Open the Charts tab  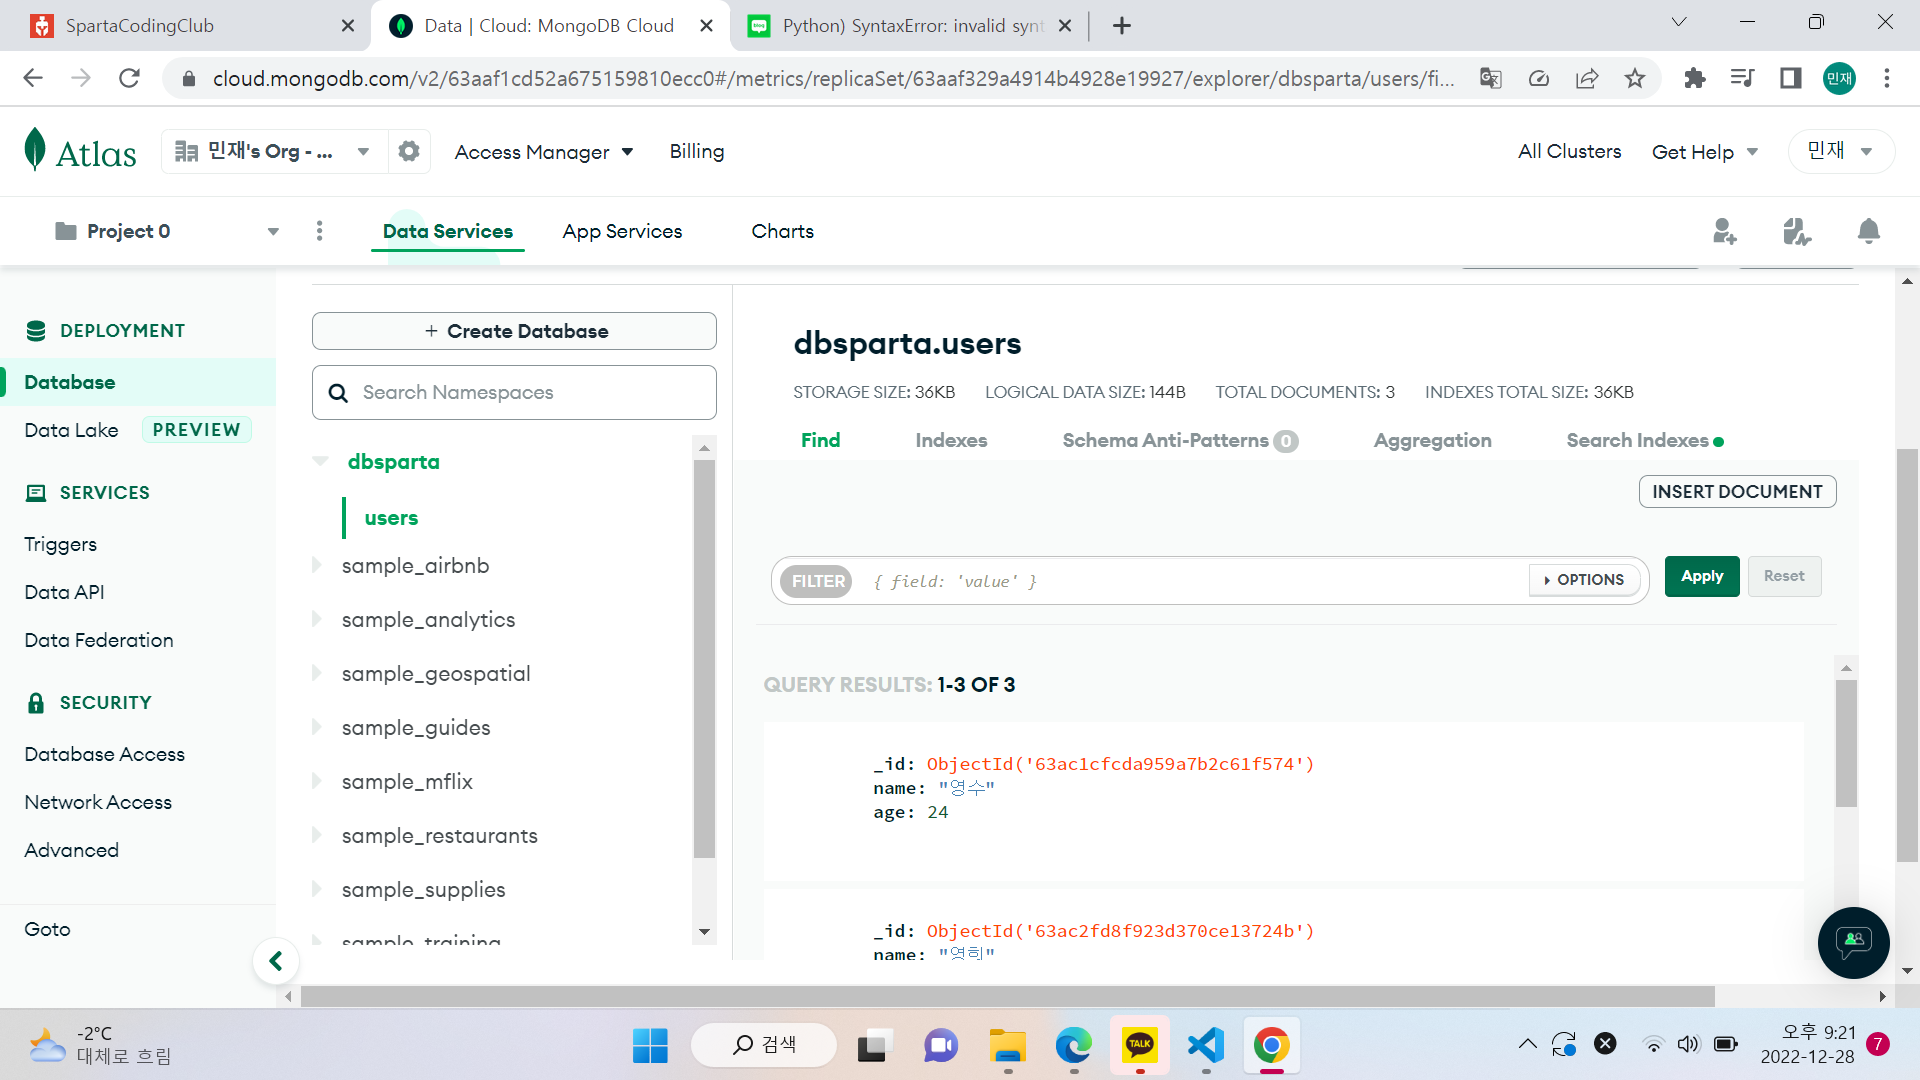pyautogui.click(x=783, y=231)
